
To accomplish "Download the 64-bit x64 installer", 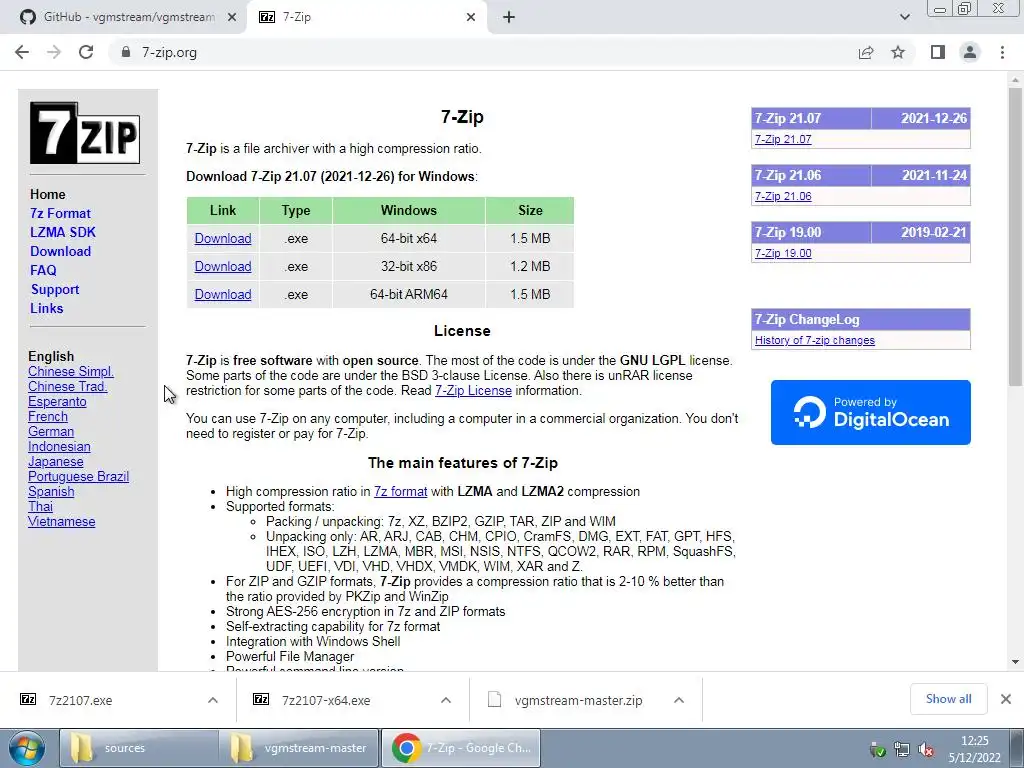I will coord(223,238).
